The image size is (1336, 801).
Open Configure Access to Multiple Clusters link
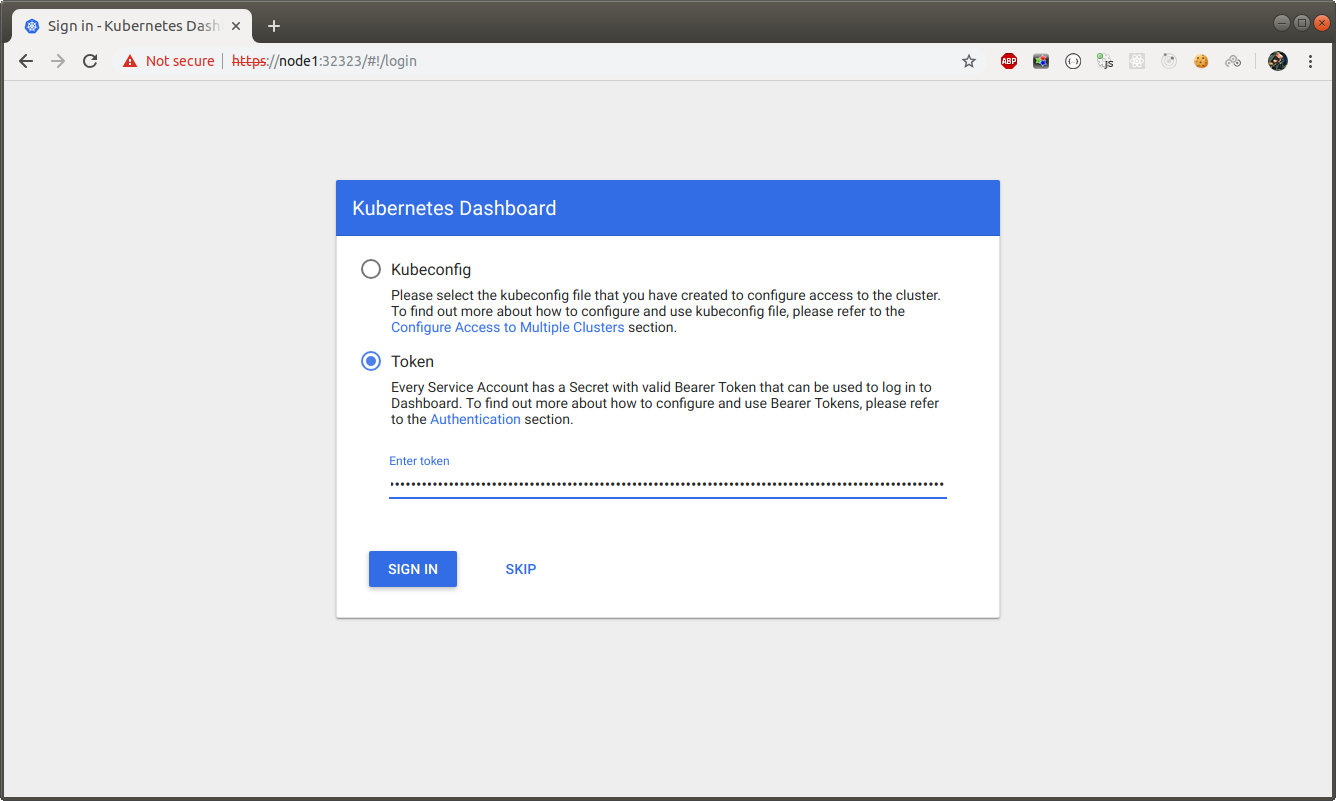tap(508, 327)
